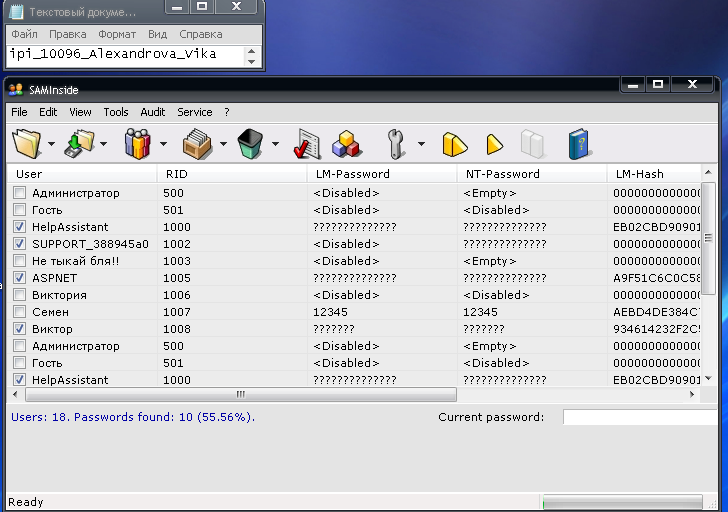This screenshot has width=728, height=512.
Task: Click the export users folder icon
Action: click(x=79, y=144)
